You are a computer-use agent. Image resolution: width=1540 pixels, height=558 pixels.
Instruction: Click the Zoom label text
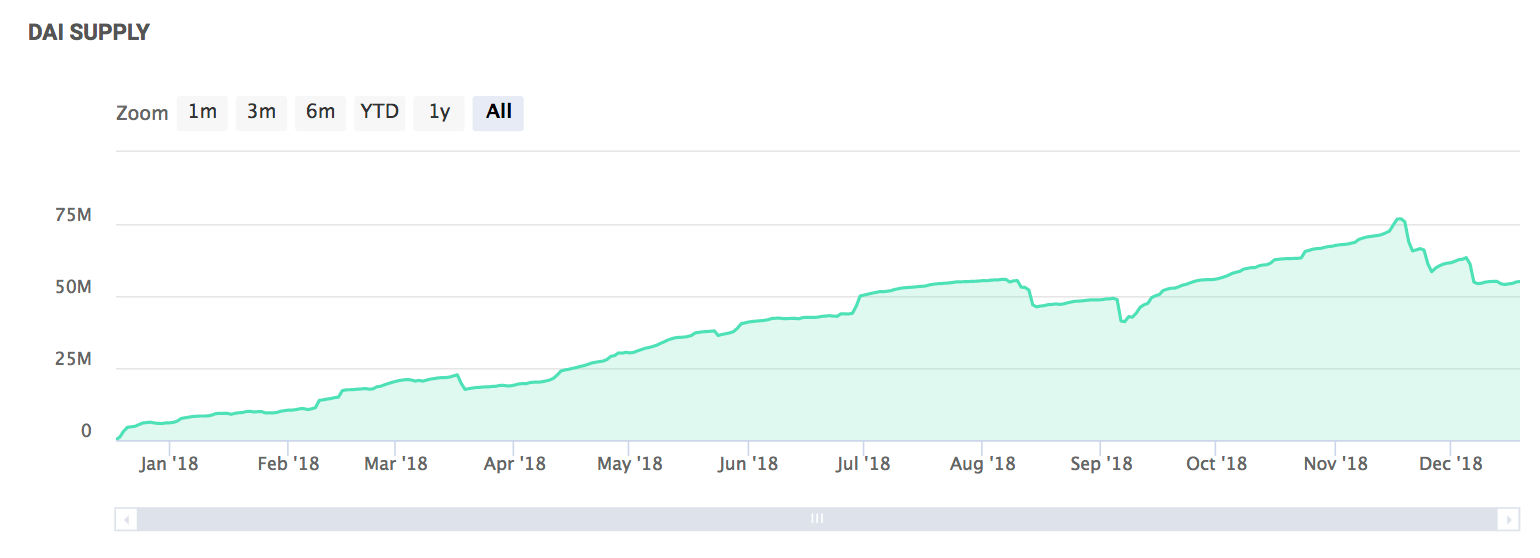click(142, 113)
